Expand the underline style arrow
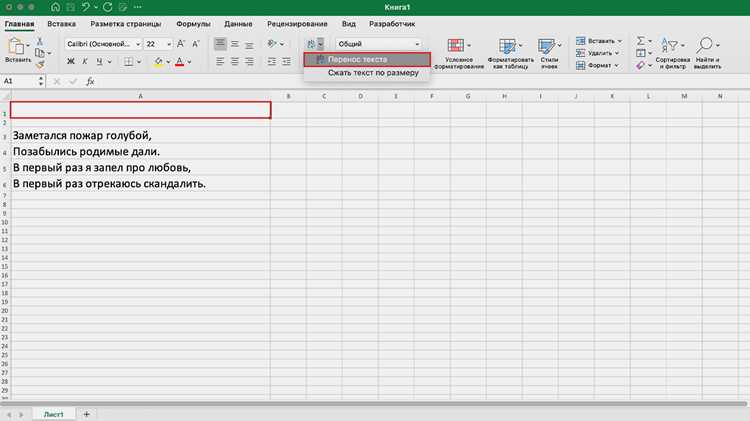 click(x=110, y=62)
